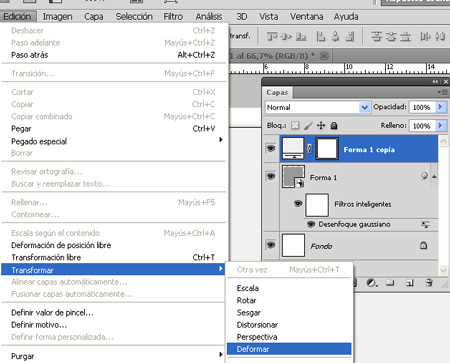
Task: Distribute bottom edges icon
Action: (405, 36)
